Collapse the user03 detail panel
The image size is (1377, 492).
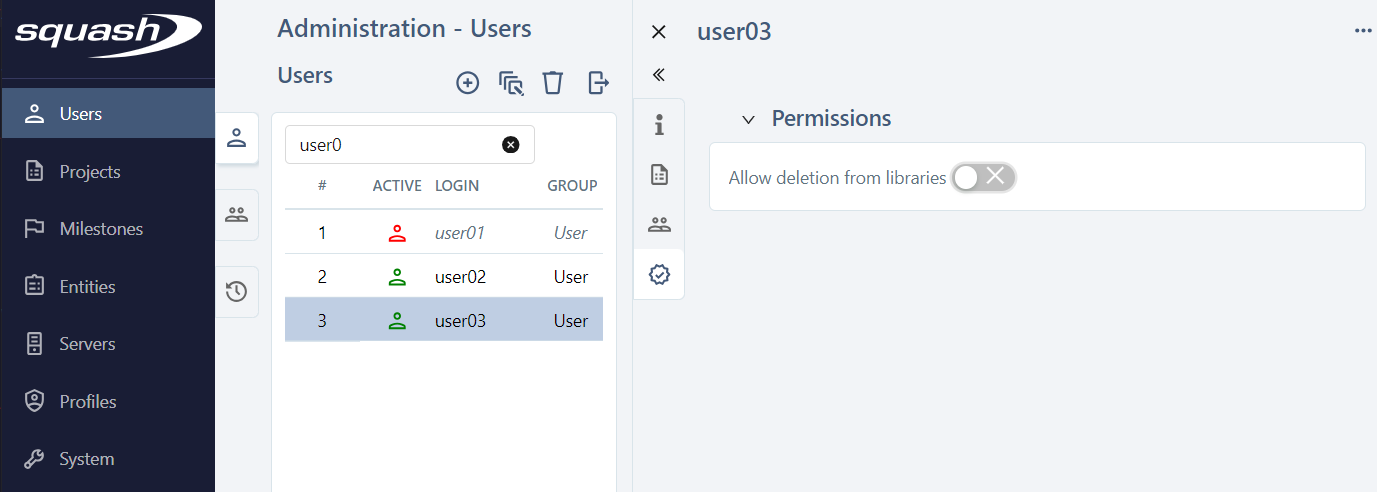658,75
